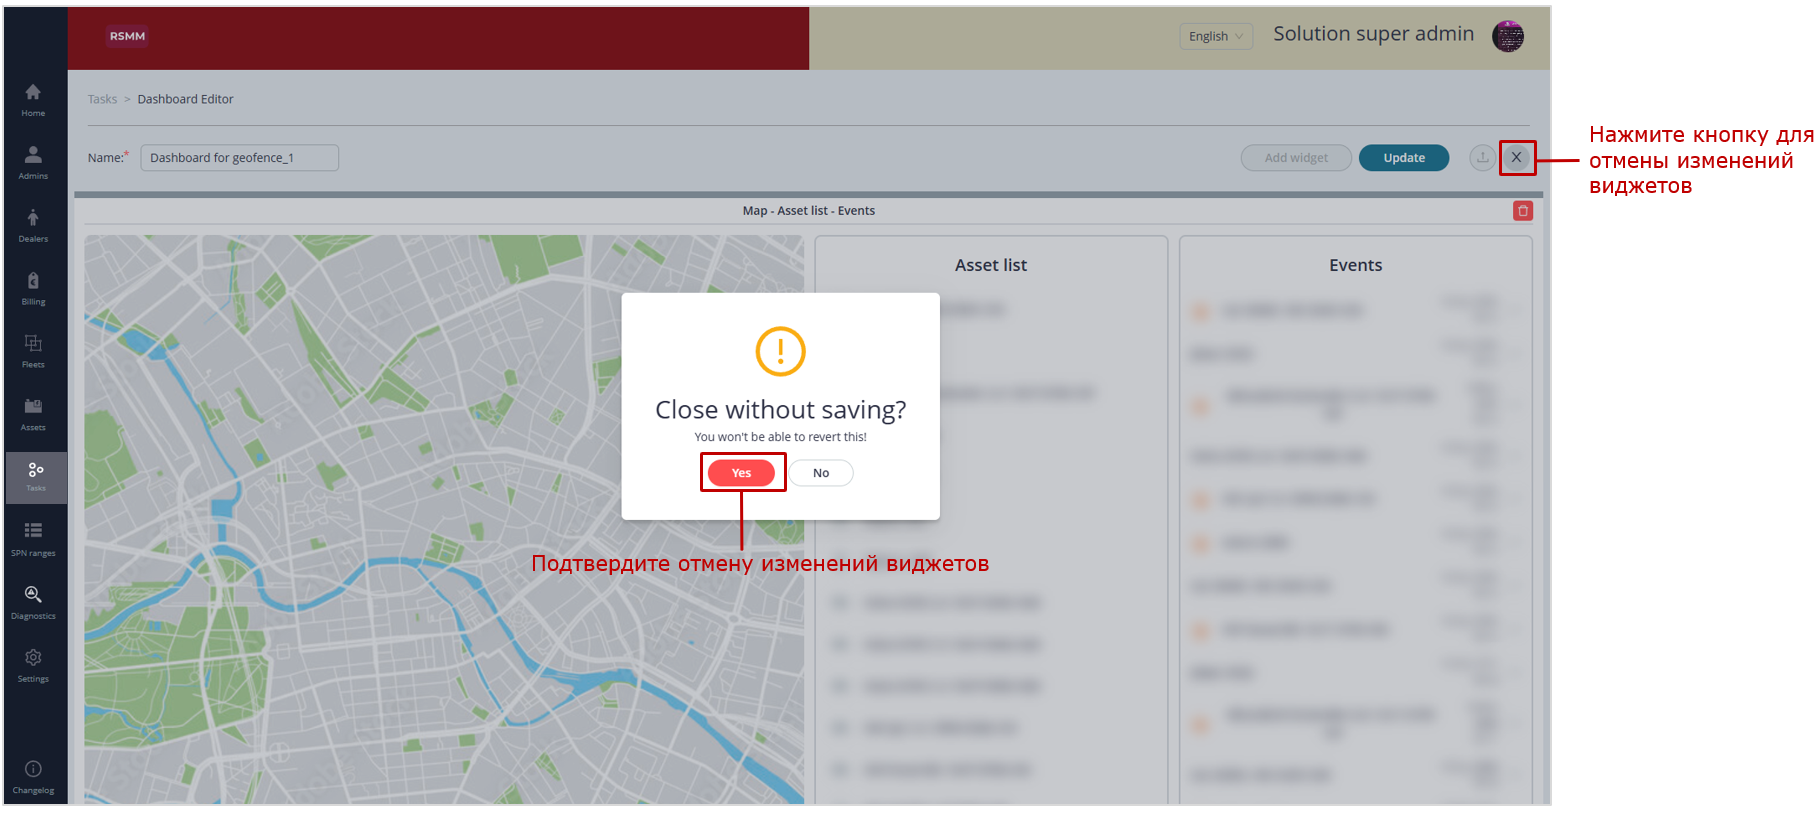The image size is (1818, 819).
Task: Go to Admins section in sidebar
Action: pos(33,162)
